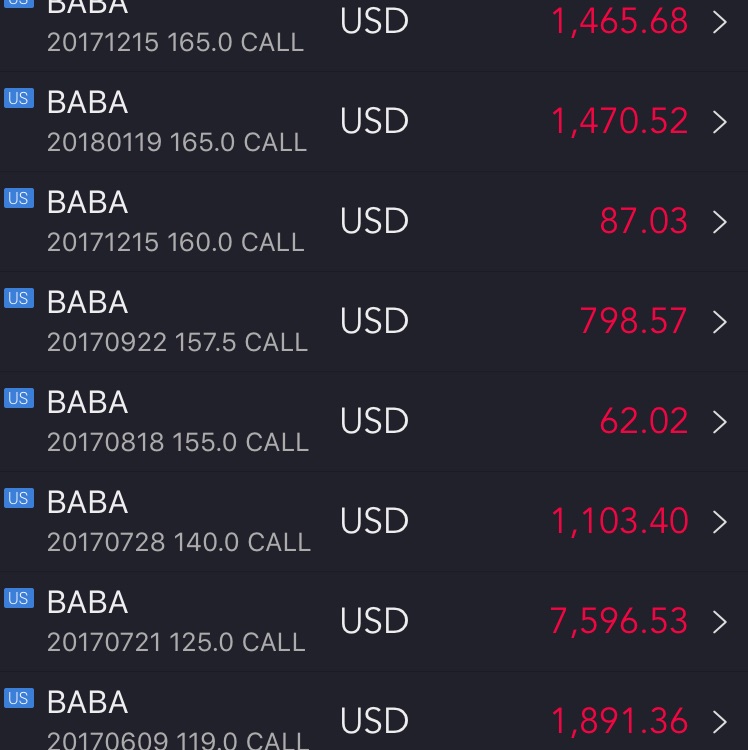Open the 7,596.53 profit amount

click(x=619, y=621)
